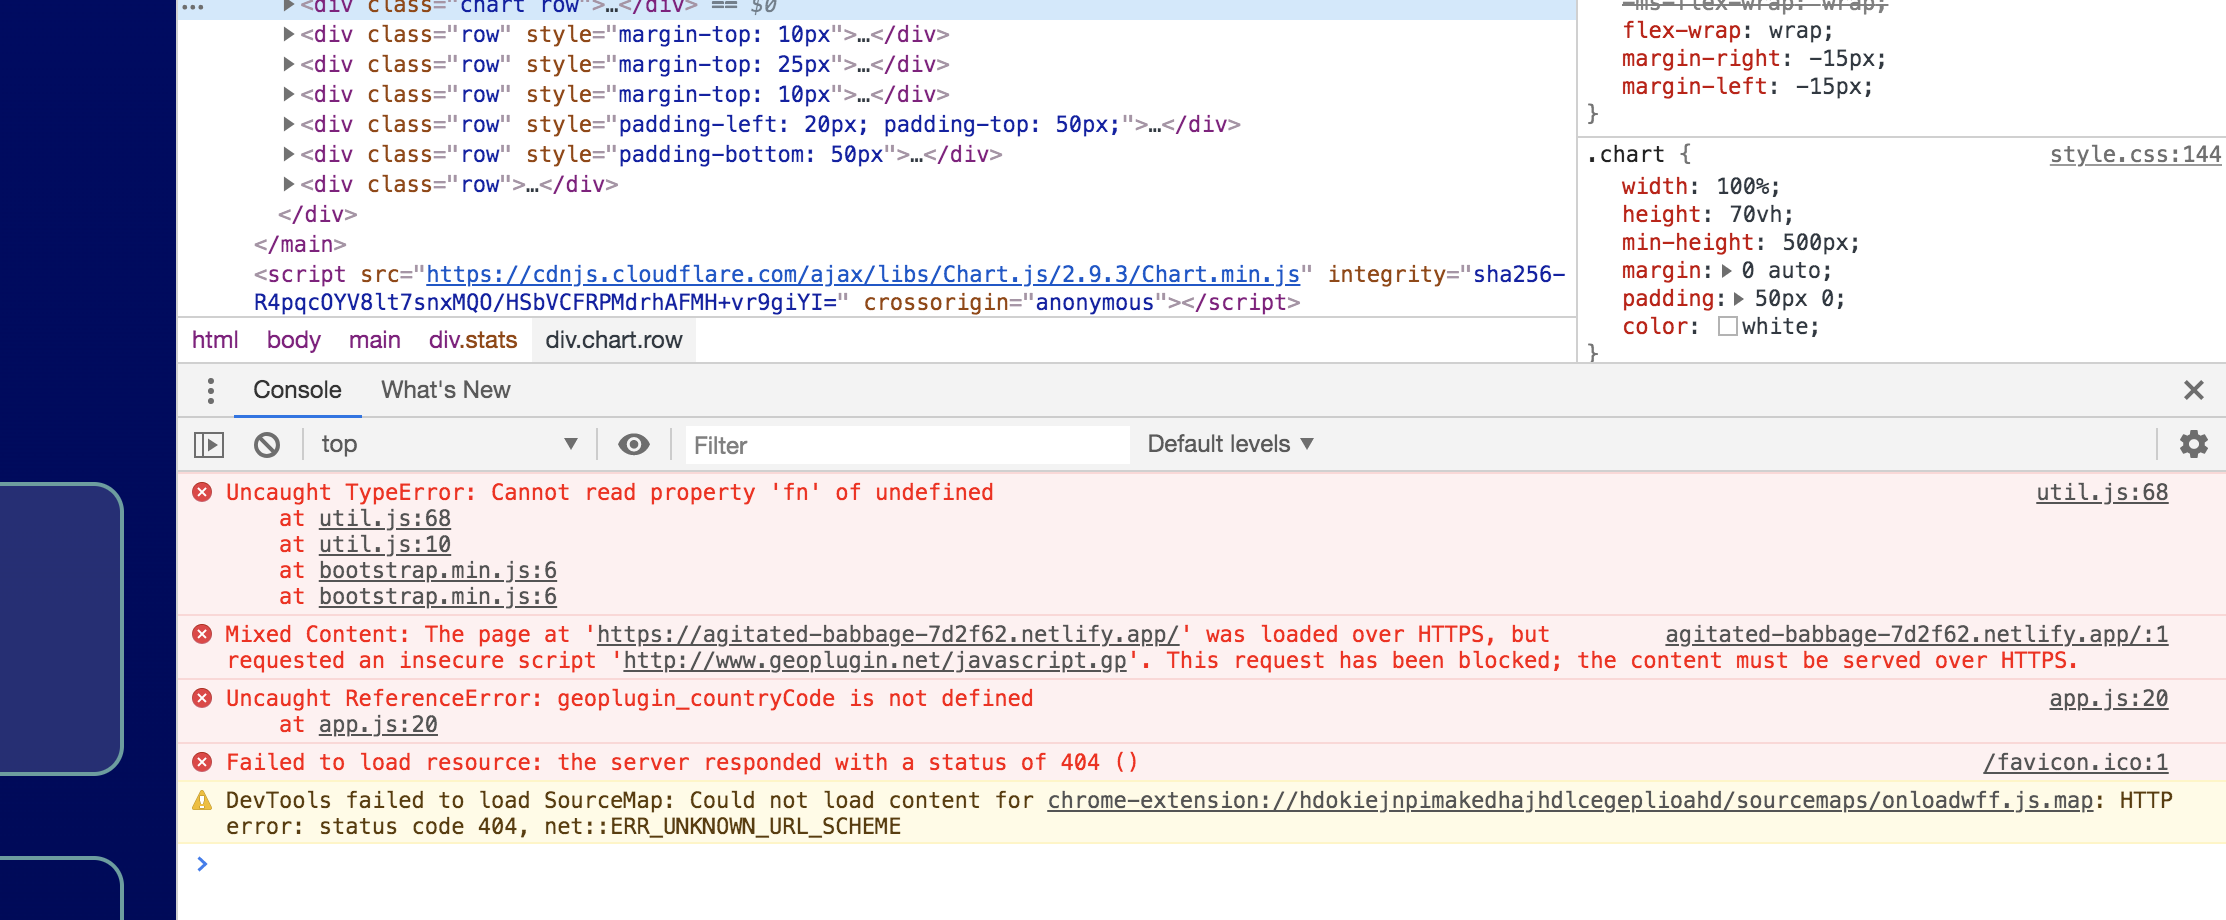This screenshot has width=2226, height=920.
Task: Select div.stats in the breadcrumb
Action: 473,340
